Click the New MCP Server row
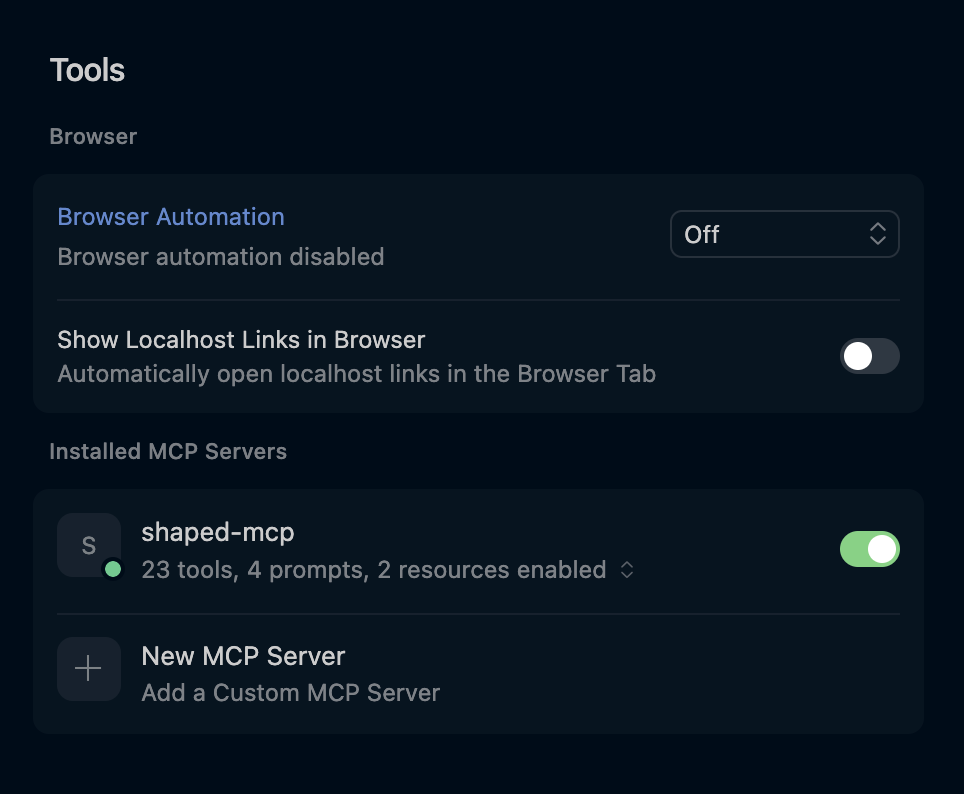The width and height of the screenshot is (964, 794). 242,656
